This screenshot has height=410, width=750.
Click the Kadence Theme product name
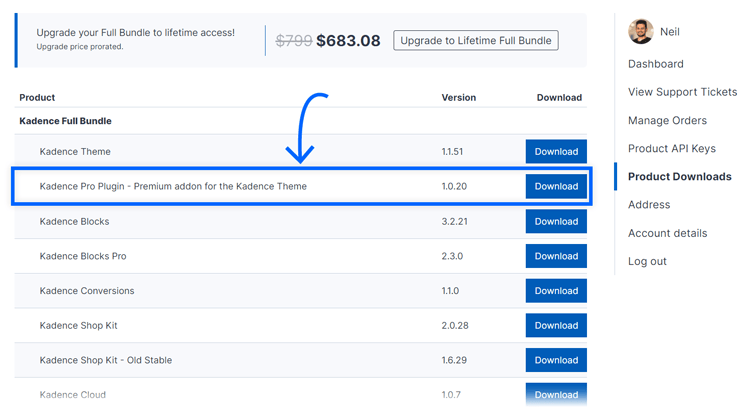(x=75, y=152)
